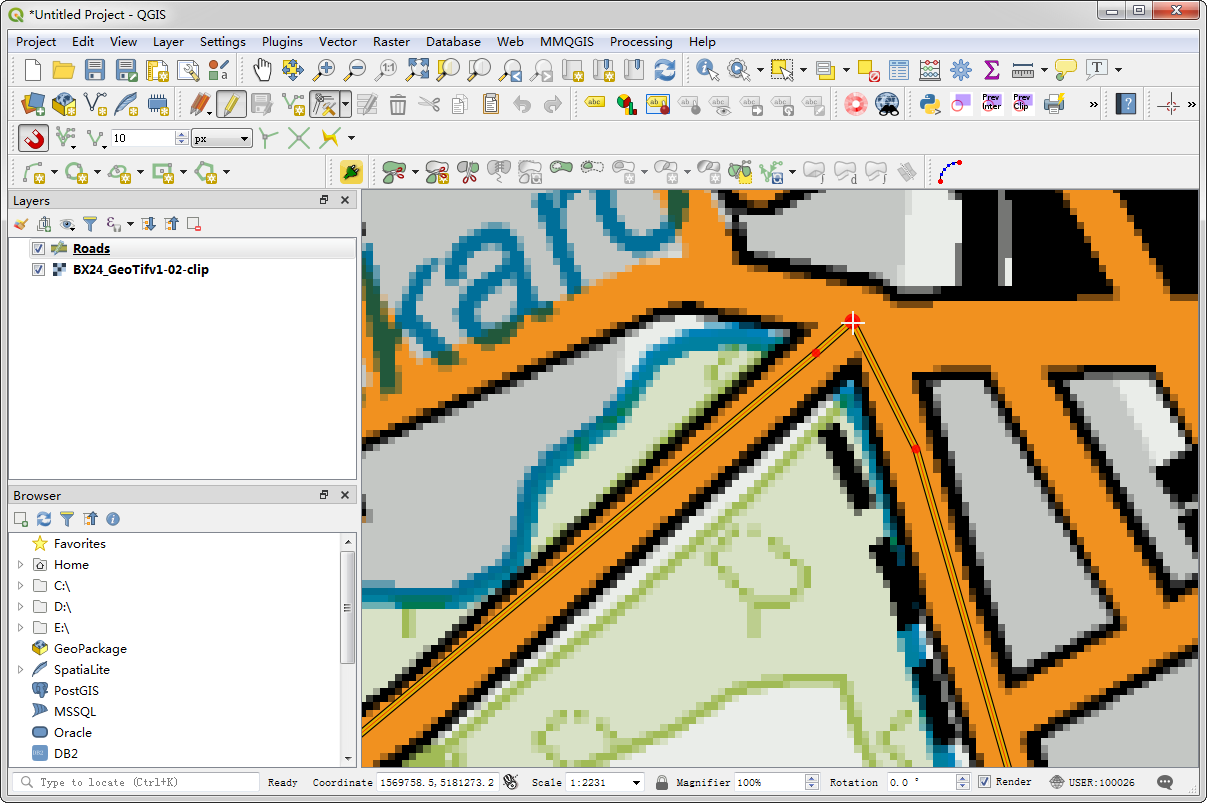1207x803 pixels.
Task: Toggle the Render checkbox in status bar
Action: pyautogui.click(x=984, y=782)
